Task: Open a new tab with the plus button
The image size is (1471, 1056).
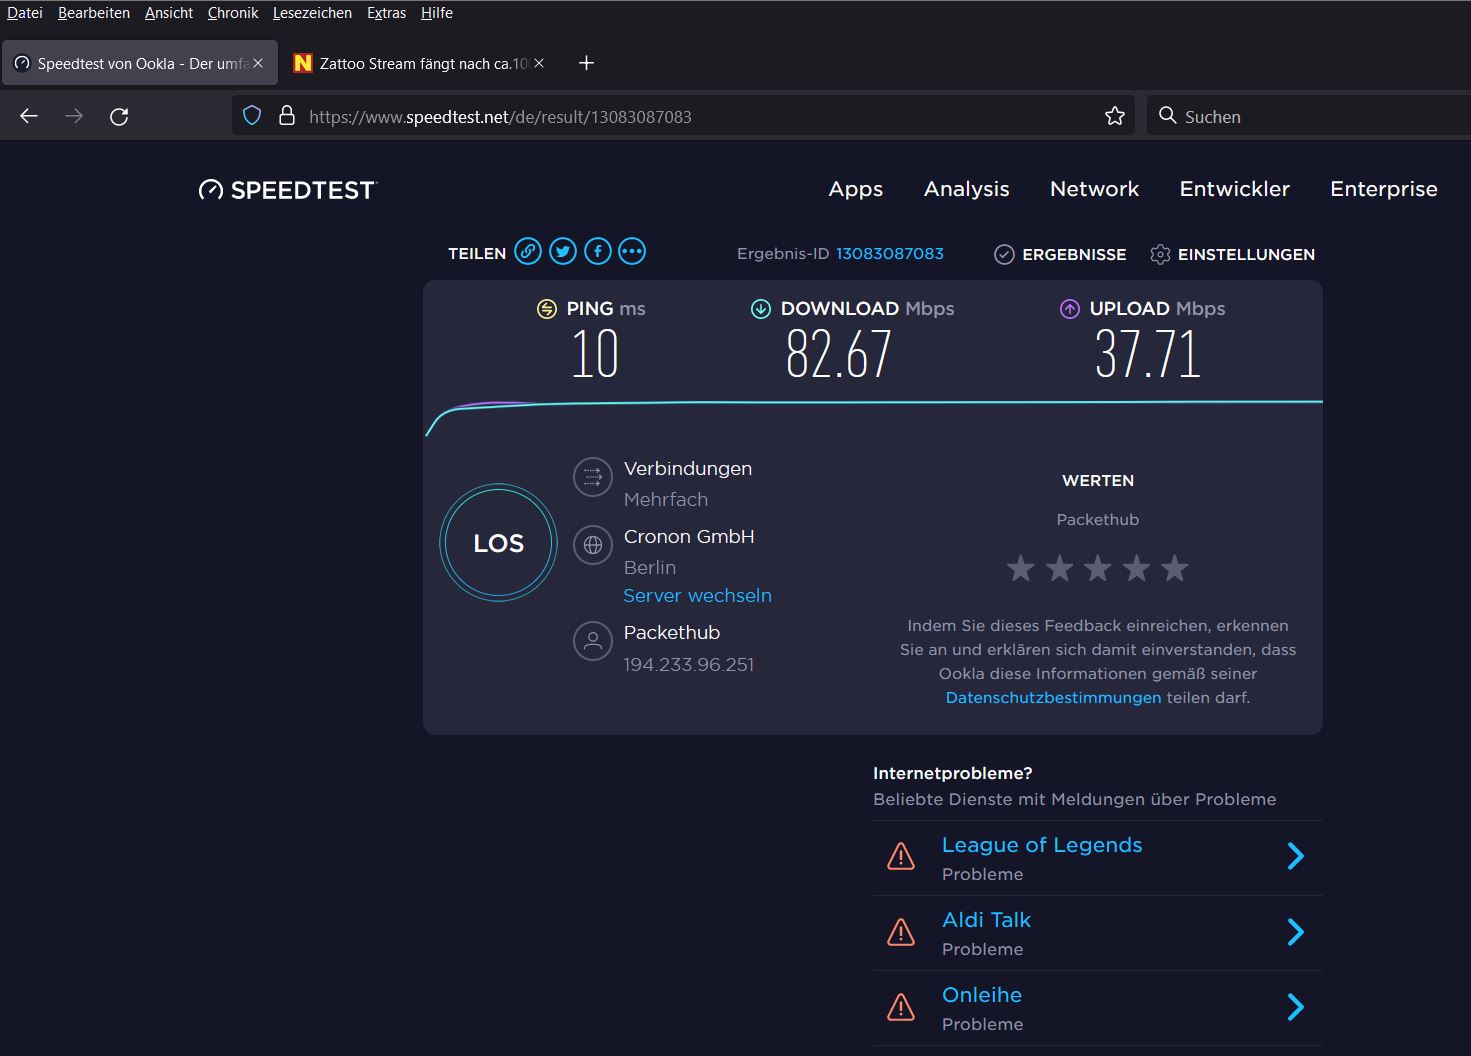Action: click(587, 63)
